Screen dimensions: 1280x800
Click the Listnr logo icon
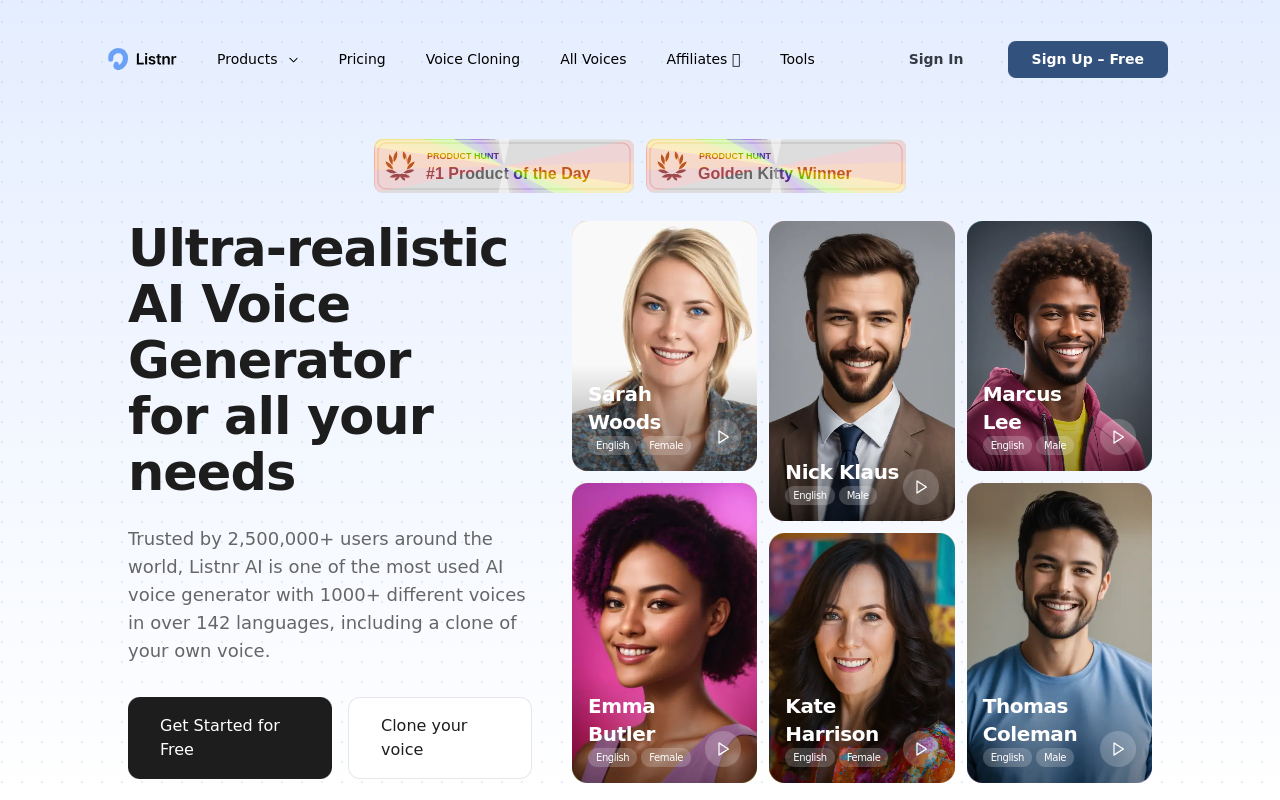click(118, 59)
